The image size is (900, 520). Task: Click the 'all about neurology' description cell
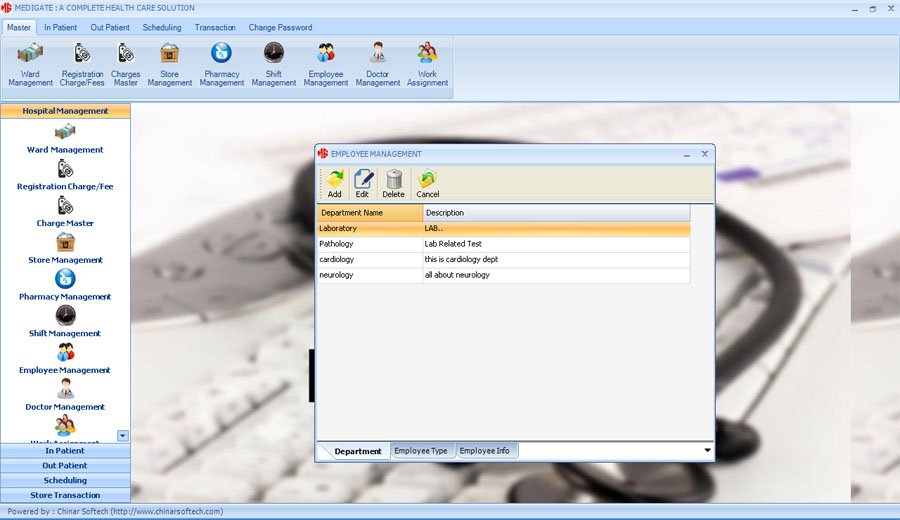556,275
